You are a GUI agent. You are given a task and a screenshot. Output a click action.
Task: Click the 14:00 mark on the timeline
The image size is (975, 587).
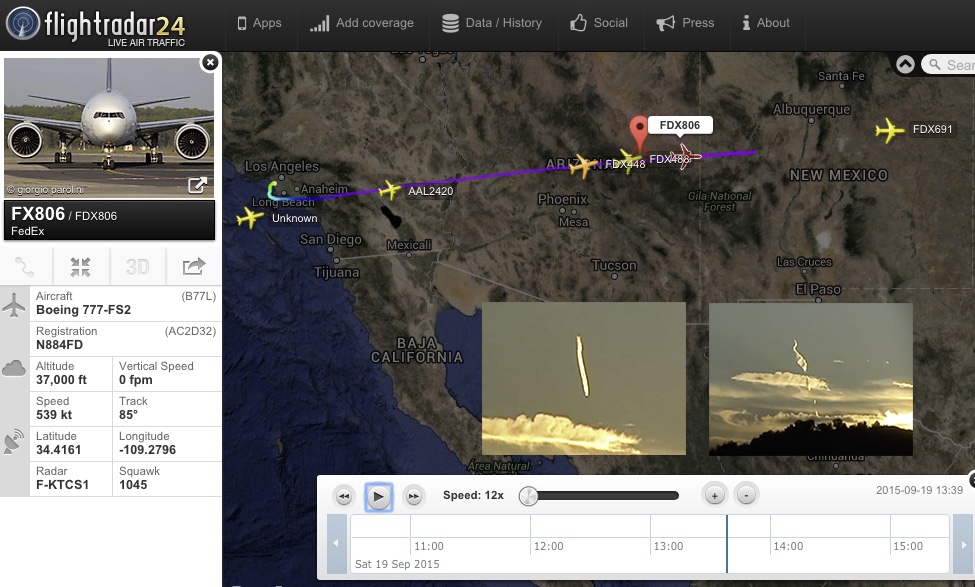coord(788,546)
